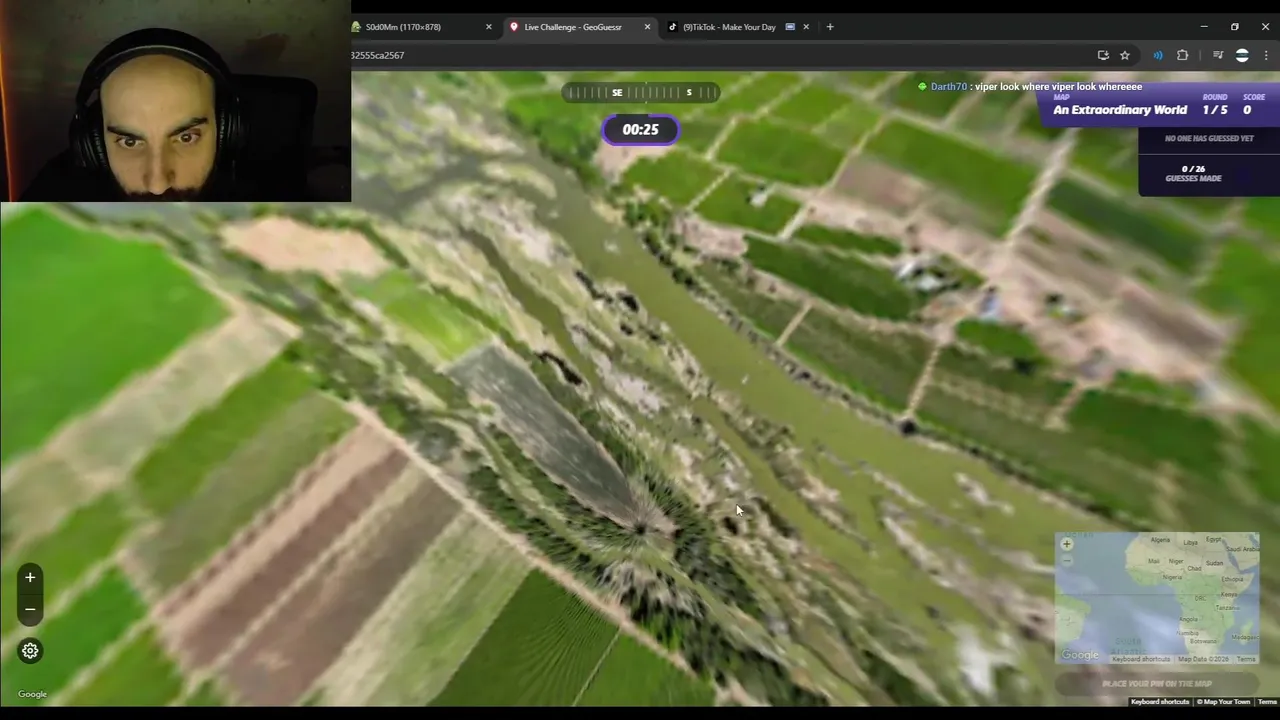Click the 00:25 countdown timer

(x=641, y=129)
